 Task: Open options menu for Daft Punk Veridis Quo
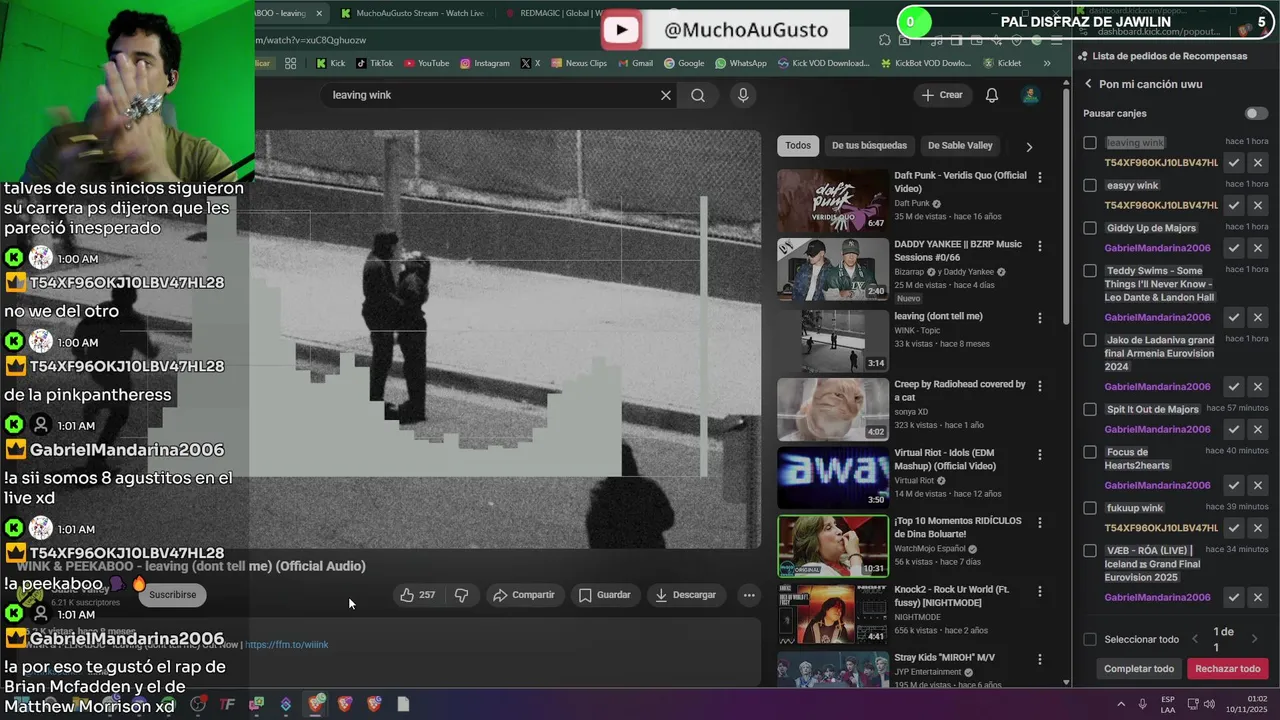click(1040, 177)
